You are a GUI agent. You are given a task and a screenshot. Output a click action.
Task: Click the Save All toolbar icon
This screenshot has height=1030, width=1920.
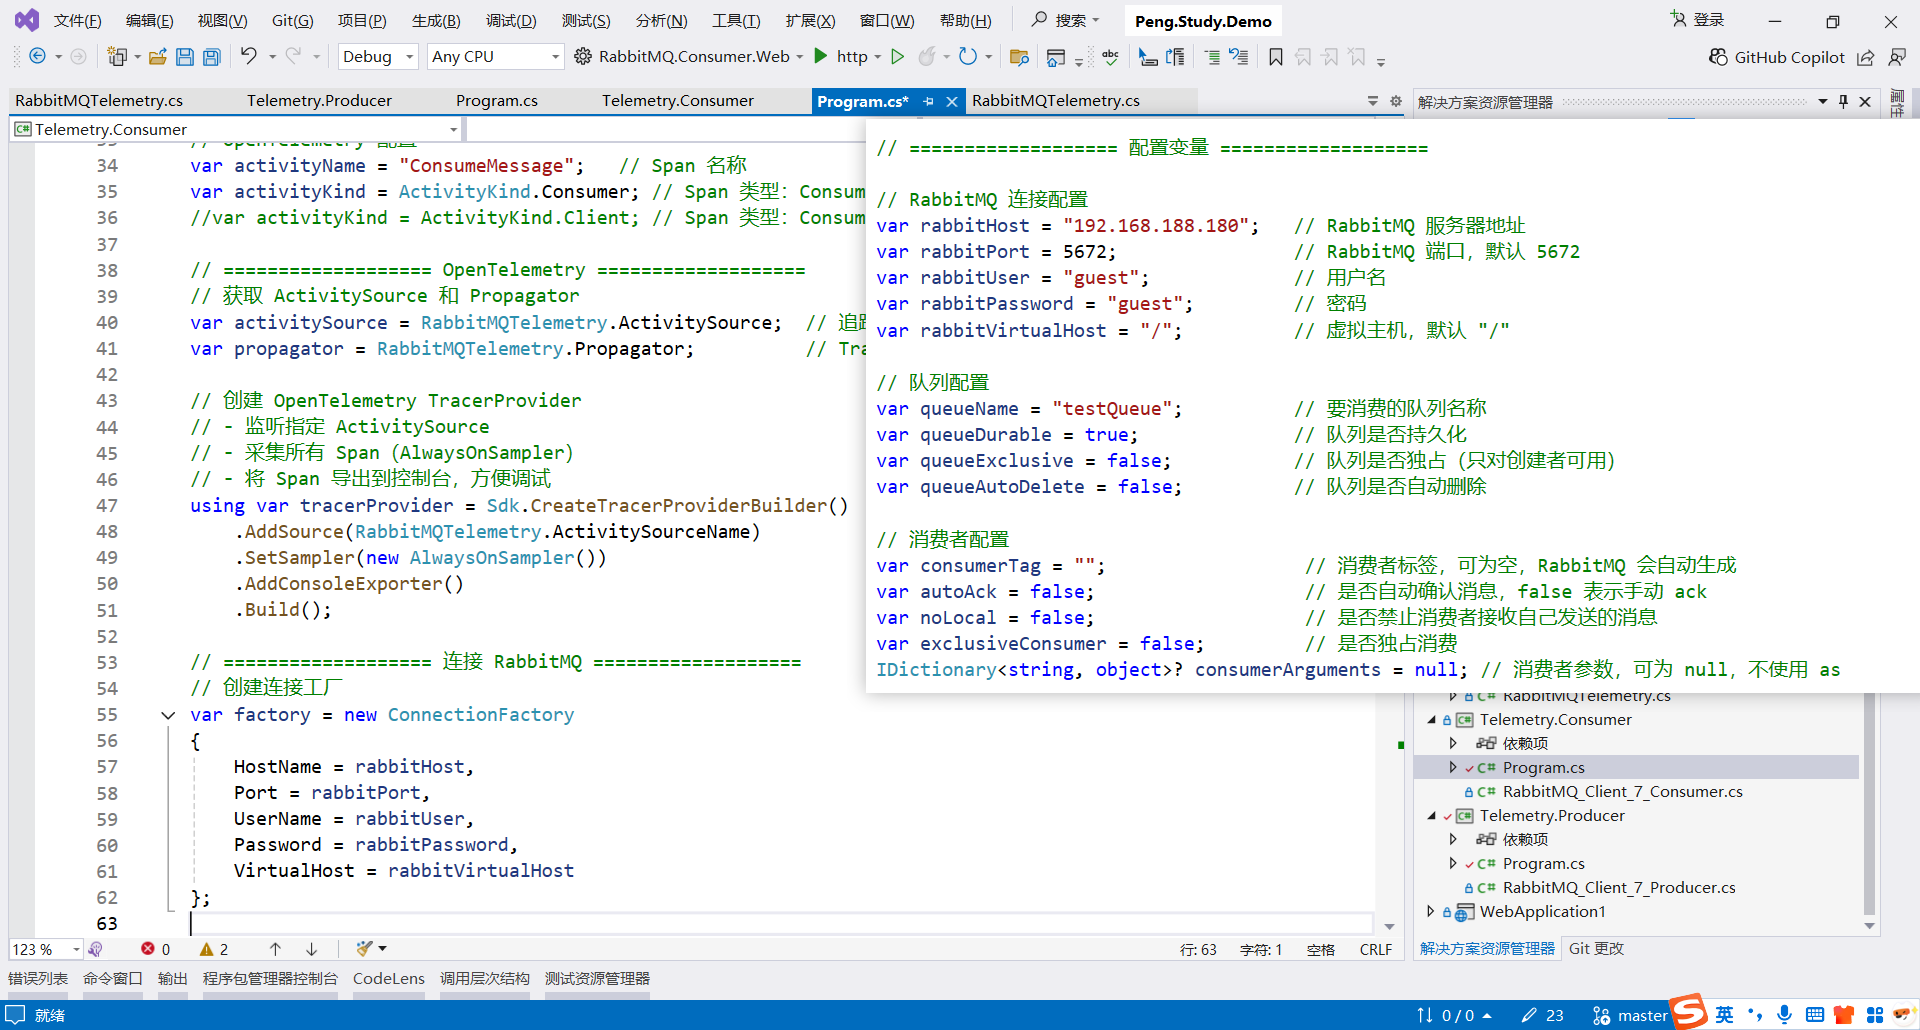tap(212, 57)
